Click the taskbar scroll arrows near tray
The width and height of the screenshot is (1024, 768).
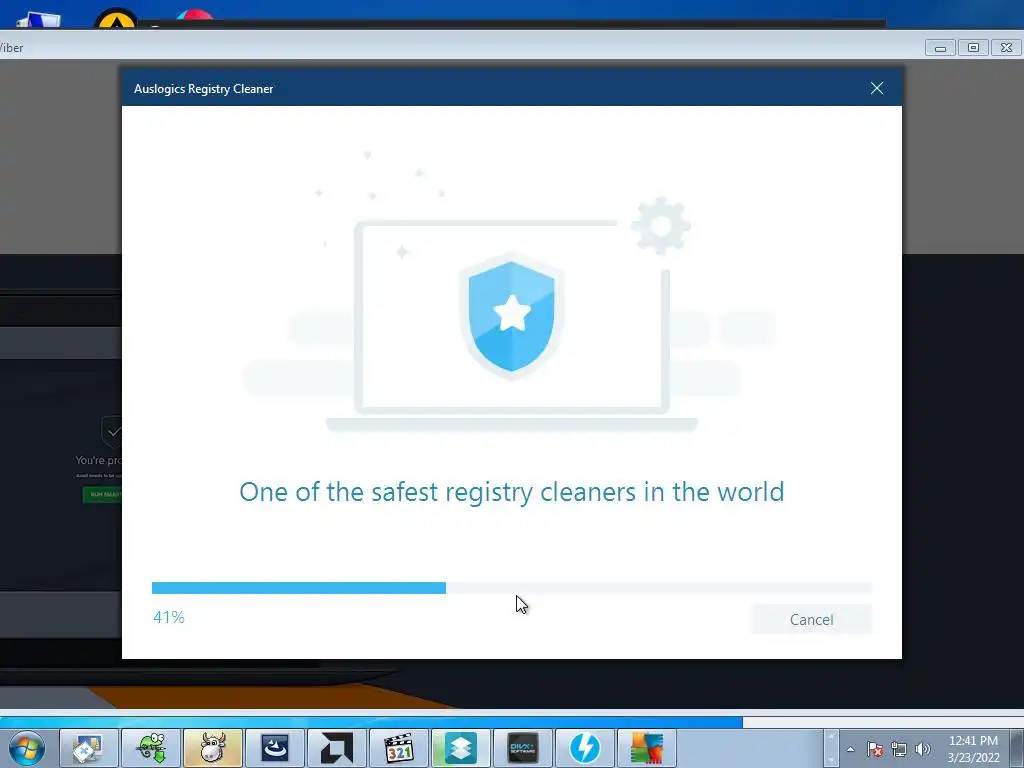coord(831,748)
